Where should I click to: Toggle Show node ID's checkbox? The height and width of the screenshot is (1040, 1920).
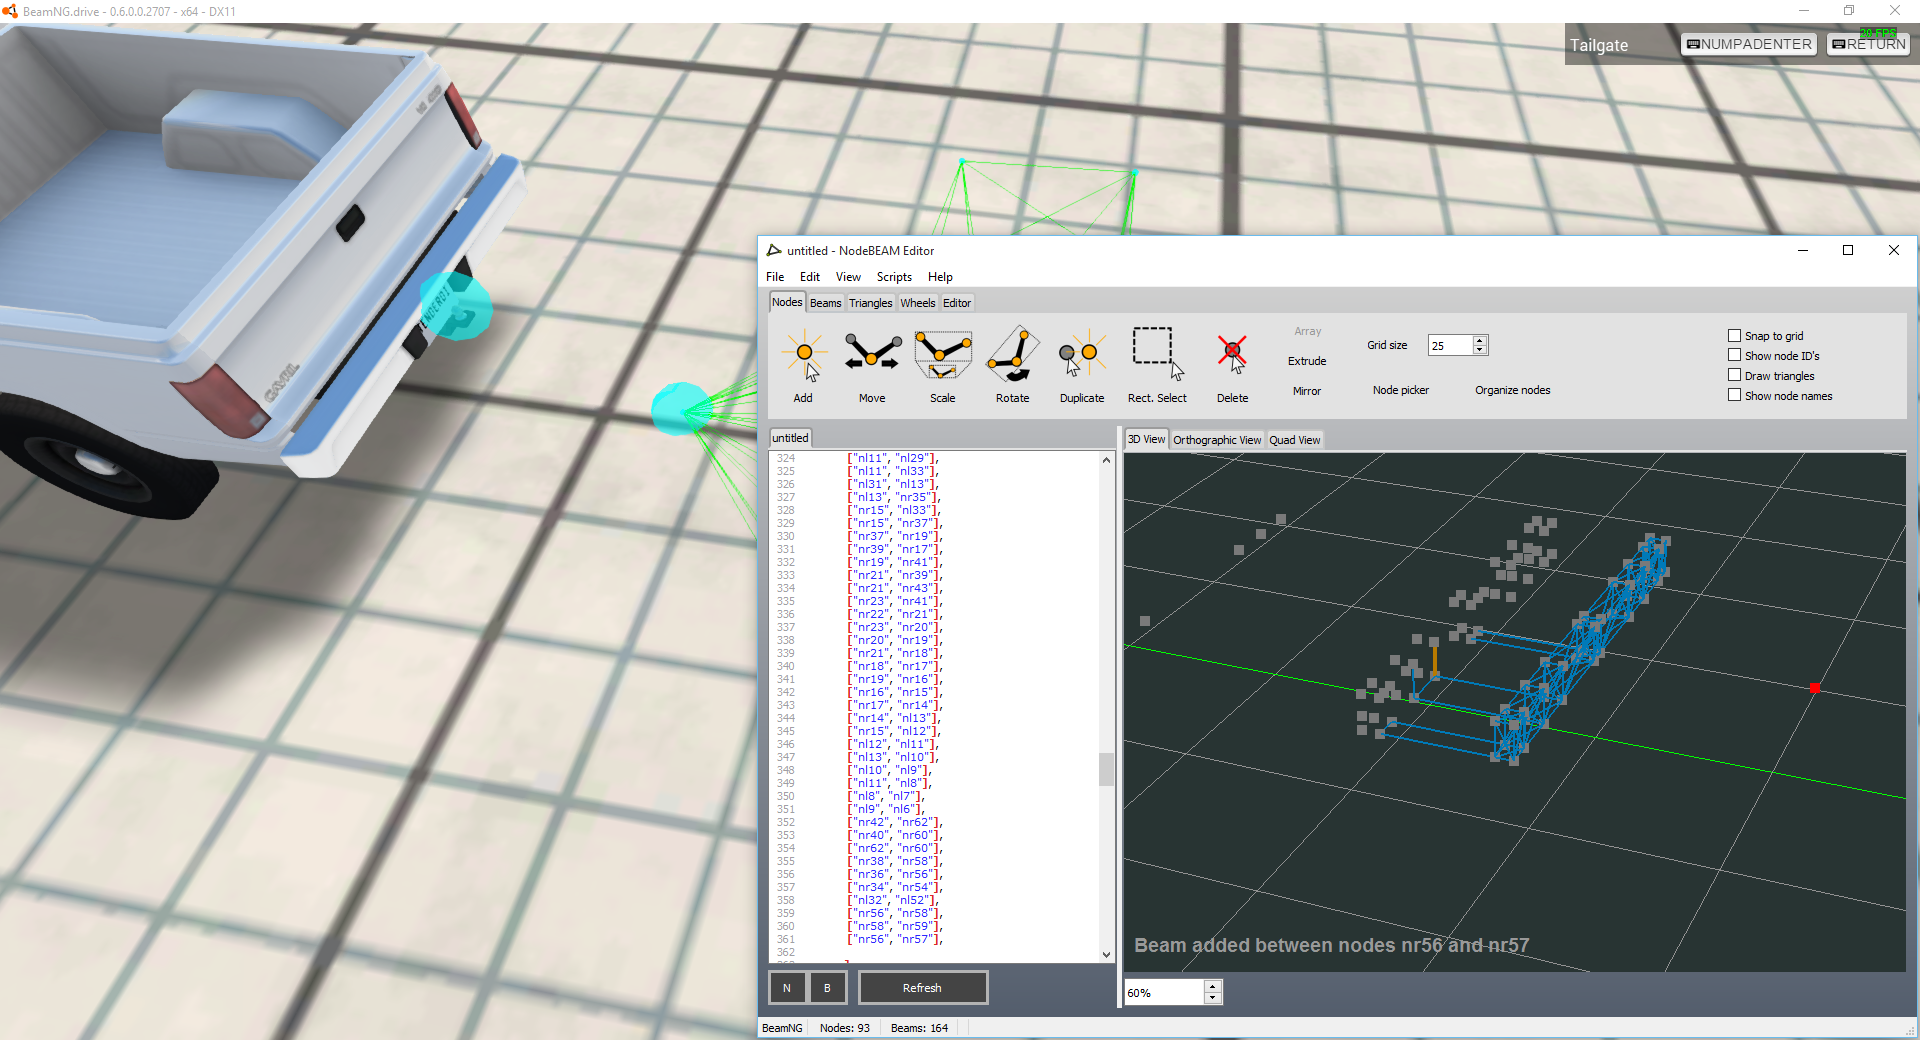tap(1735, 355)
